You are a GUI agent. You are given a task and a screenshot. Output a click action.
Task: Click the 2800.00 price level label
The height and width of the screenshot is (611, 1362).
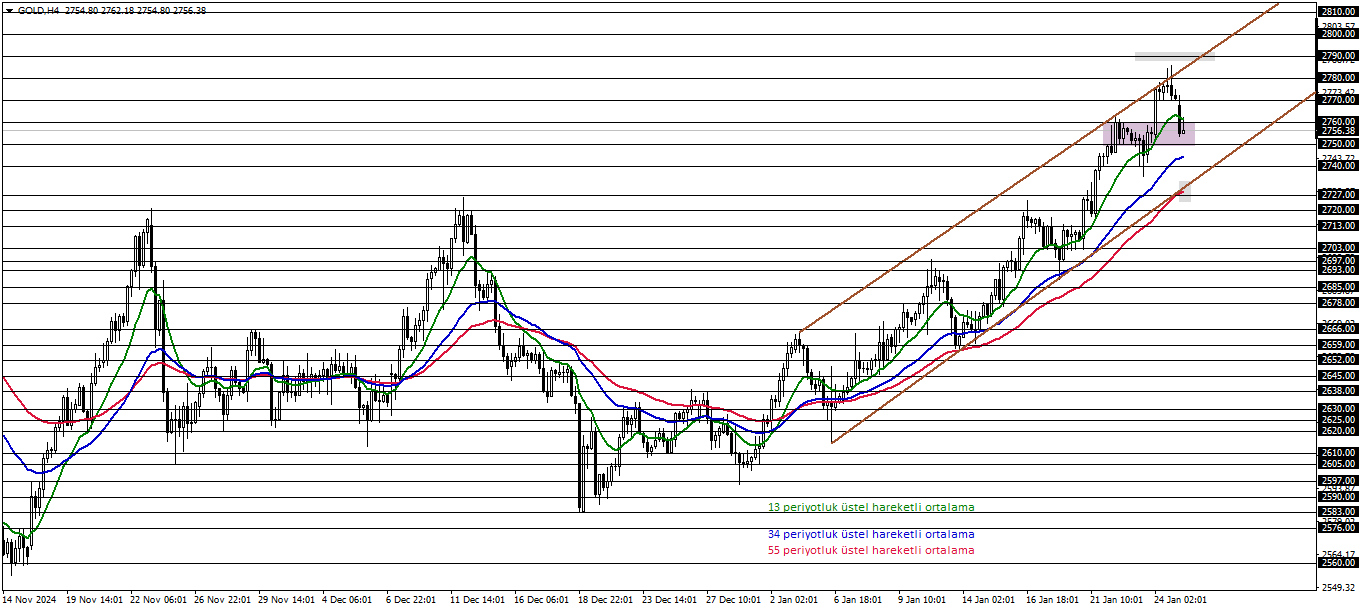pos(1338,34)
